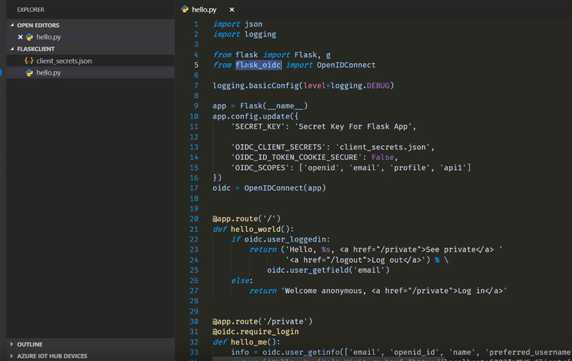The width and height of the screenshot is (572, 361).
Task: Close the hello.py editor tab
Action: [x=232, y=10]
